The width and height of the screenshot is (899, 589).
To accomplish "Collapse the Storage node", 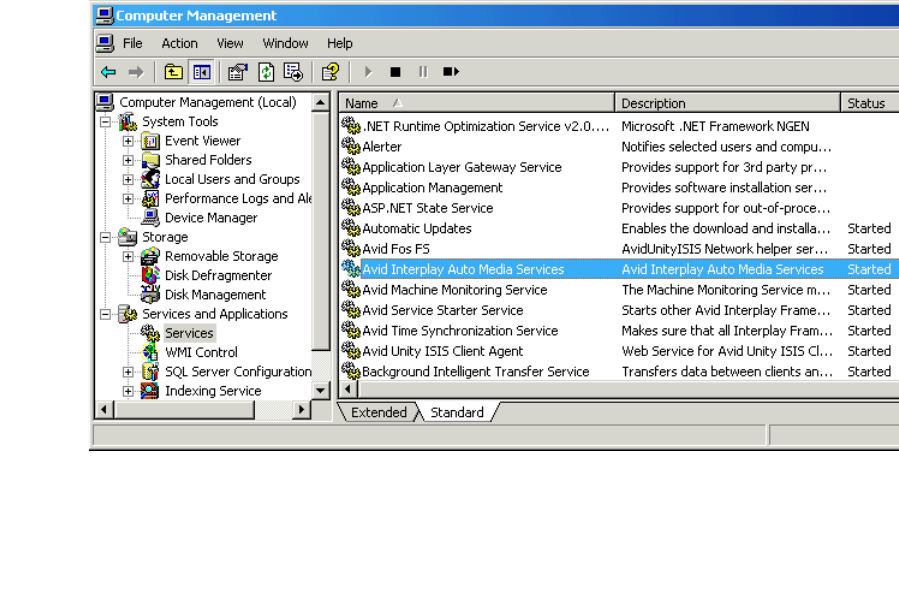I will (105, 237).
